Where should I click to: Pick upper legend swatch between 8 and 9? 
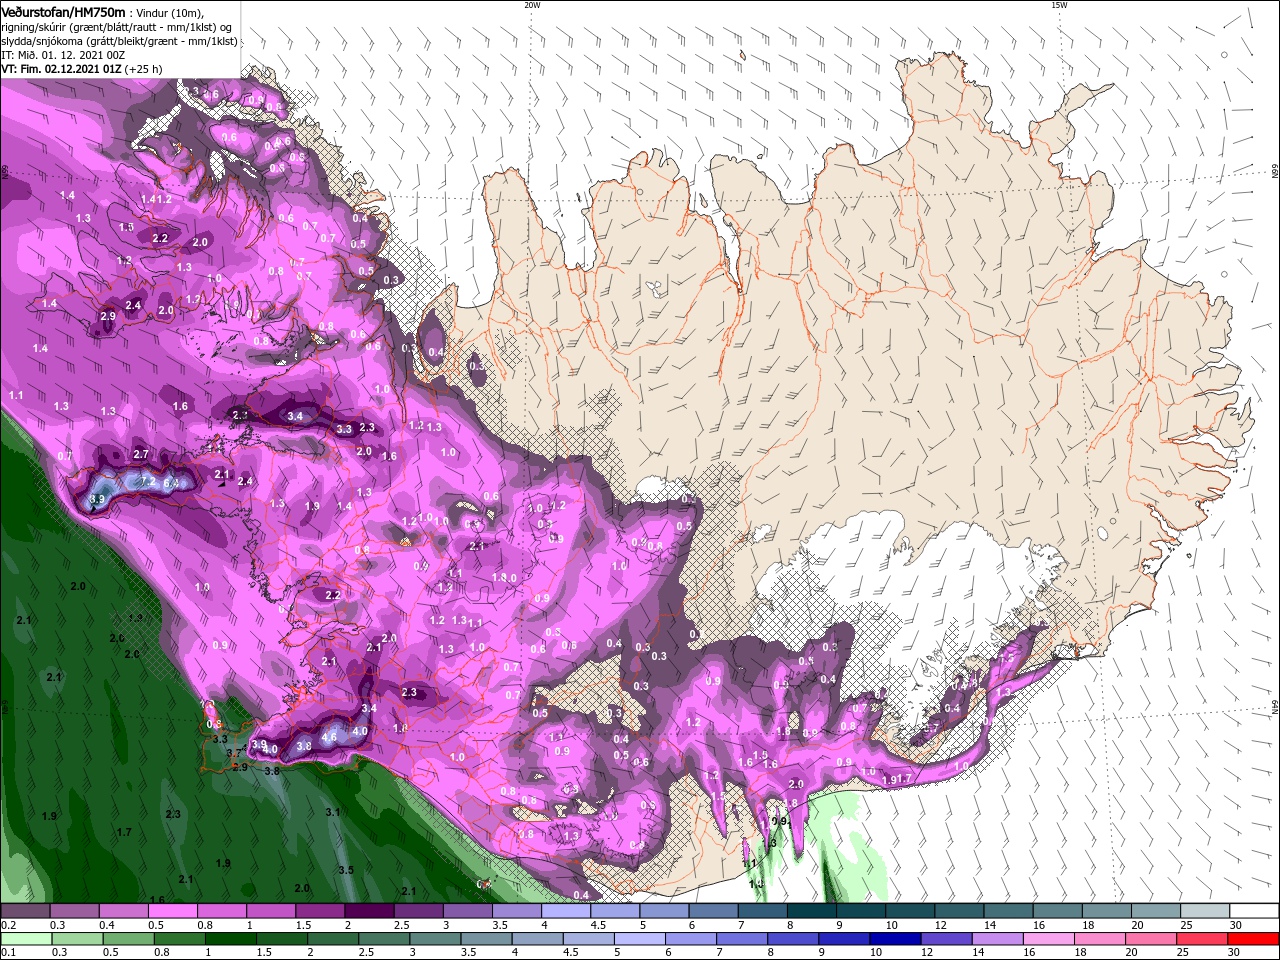tap(811, 911)
